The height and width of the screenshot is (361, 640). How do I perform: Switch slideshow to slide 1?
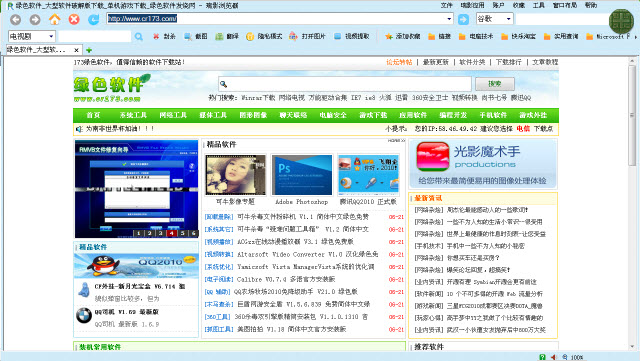138,233
